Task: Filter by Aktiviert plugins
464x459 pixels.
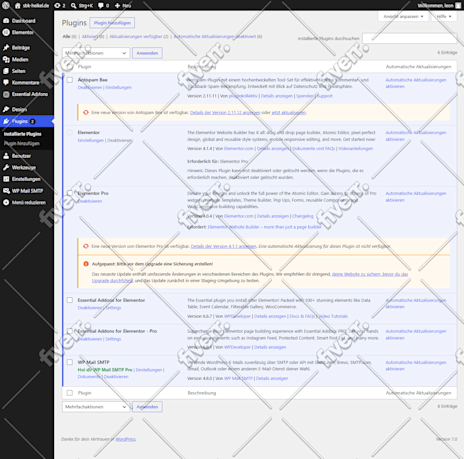Action: pyautogui.click(x=90, y=36)
